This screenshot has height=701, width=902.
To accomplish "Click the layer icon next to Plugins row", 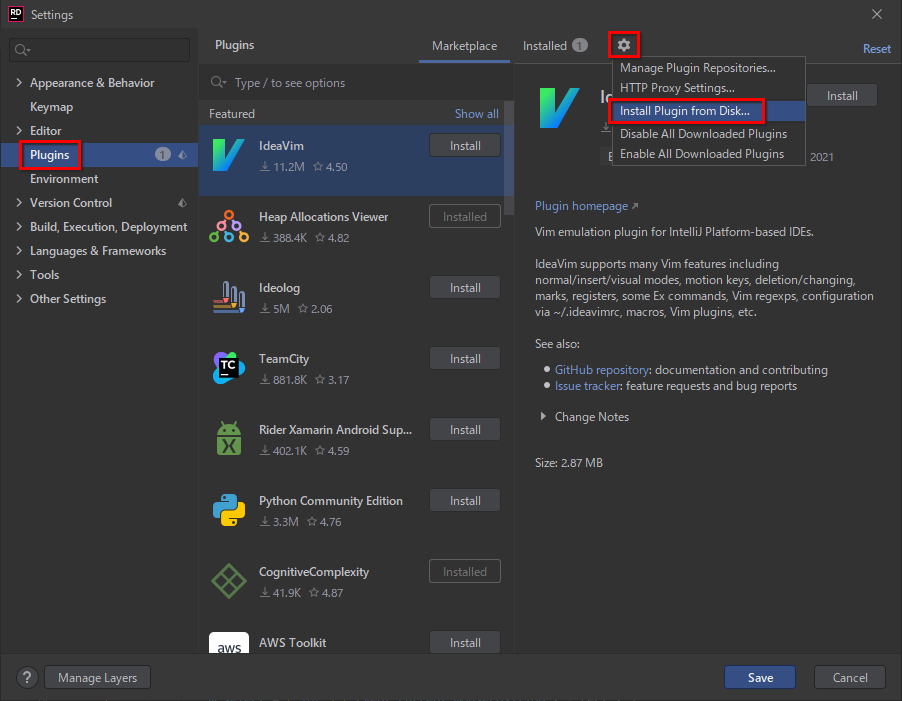I will tap(183, 155).
